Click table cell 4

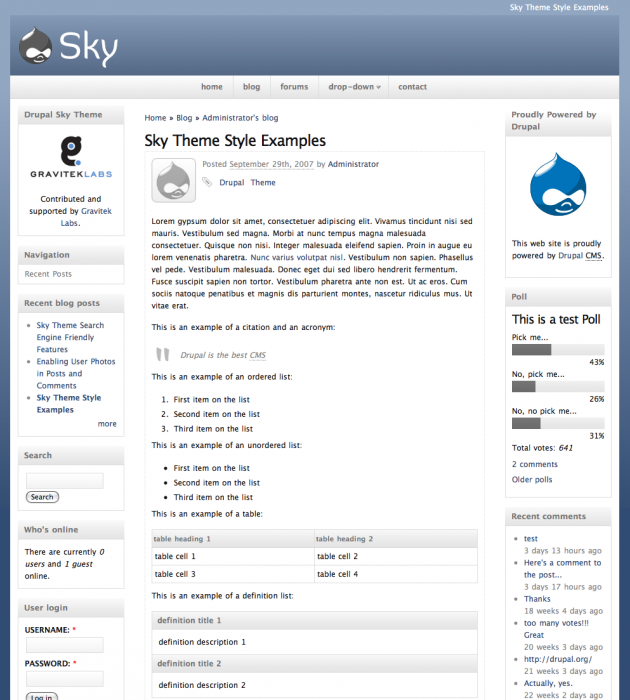click(396, 574)
